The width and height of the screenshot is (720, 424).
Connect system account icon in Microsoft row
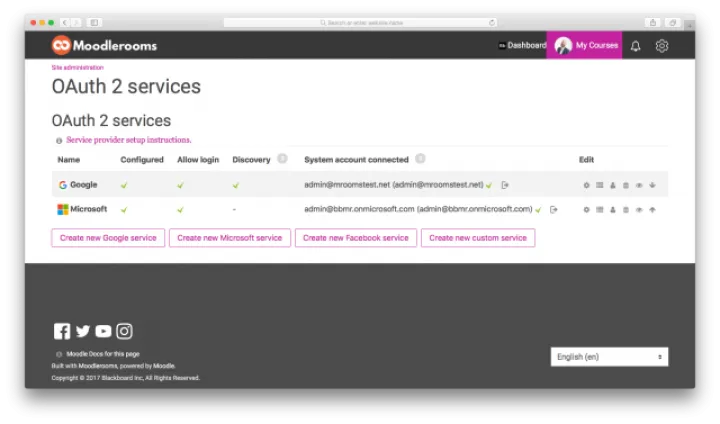pyautogui.click(x=554, y=209)
